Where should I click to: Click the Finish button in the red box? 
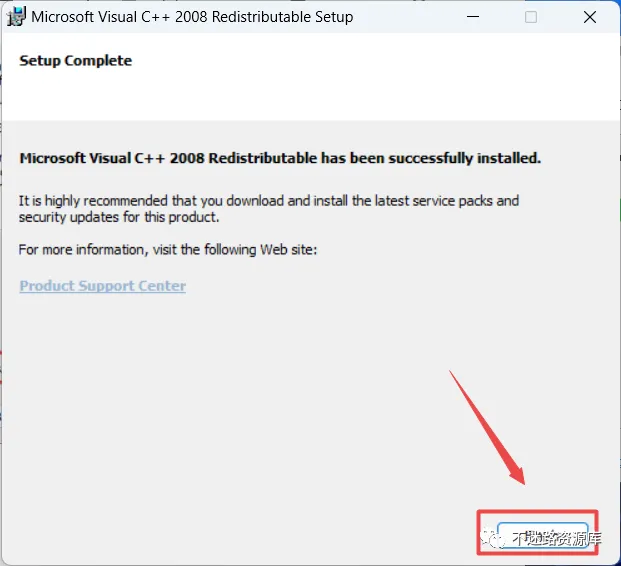click(543, 535)
